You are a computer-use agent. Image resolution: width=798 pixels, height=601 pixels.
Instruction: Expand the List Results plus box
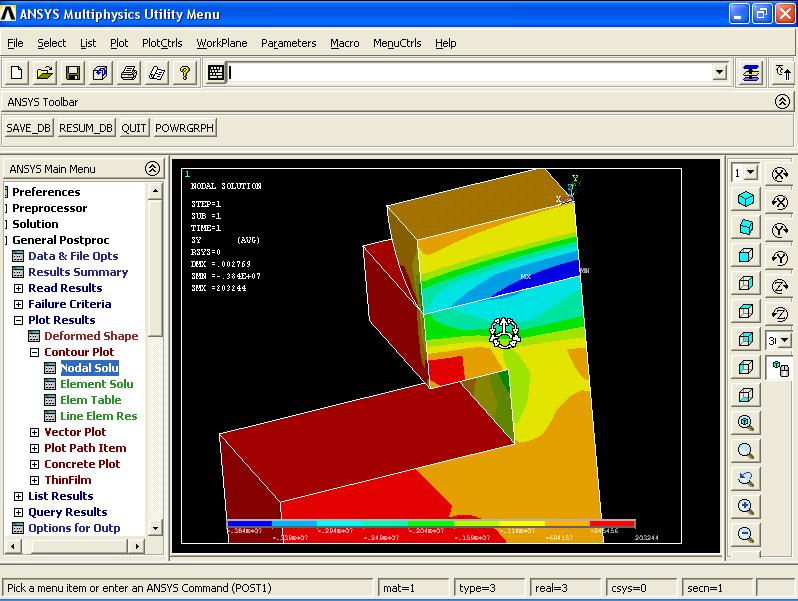click(18, 497)
